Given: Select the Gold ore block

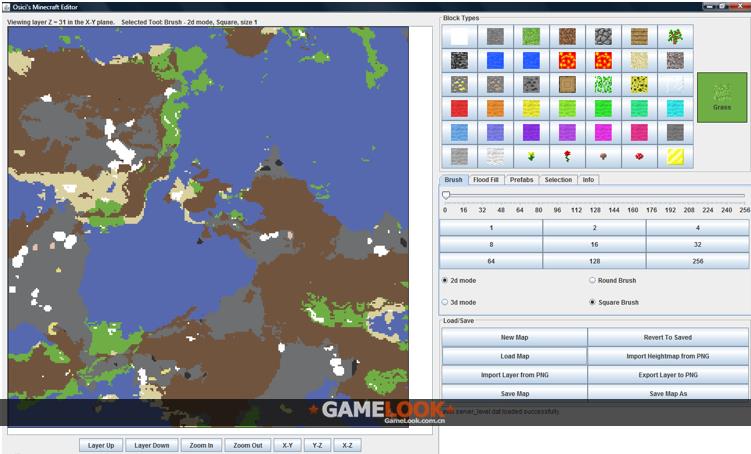Looking at the screenshot, I should (459, 84).
